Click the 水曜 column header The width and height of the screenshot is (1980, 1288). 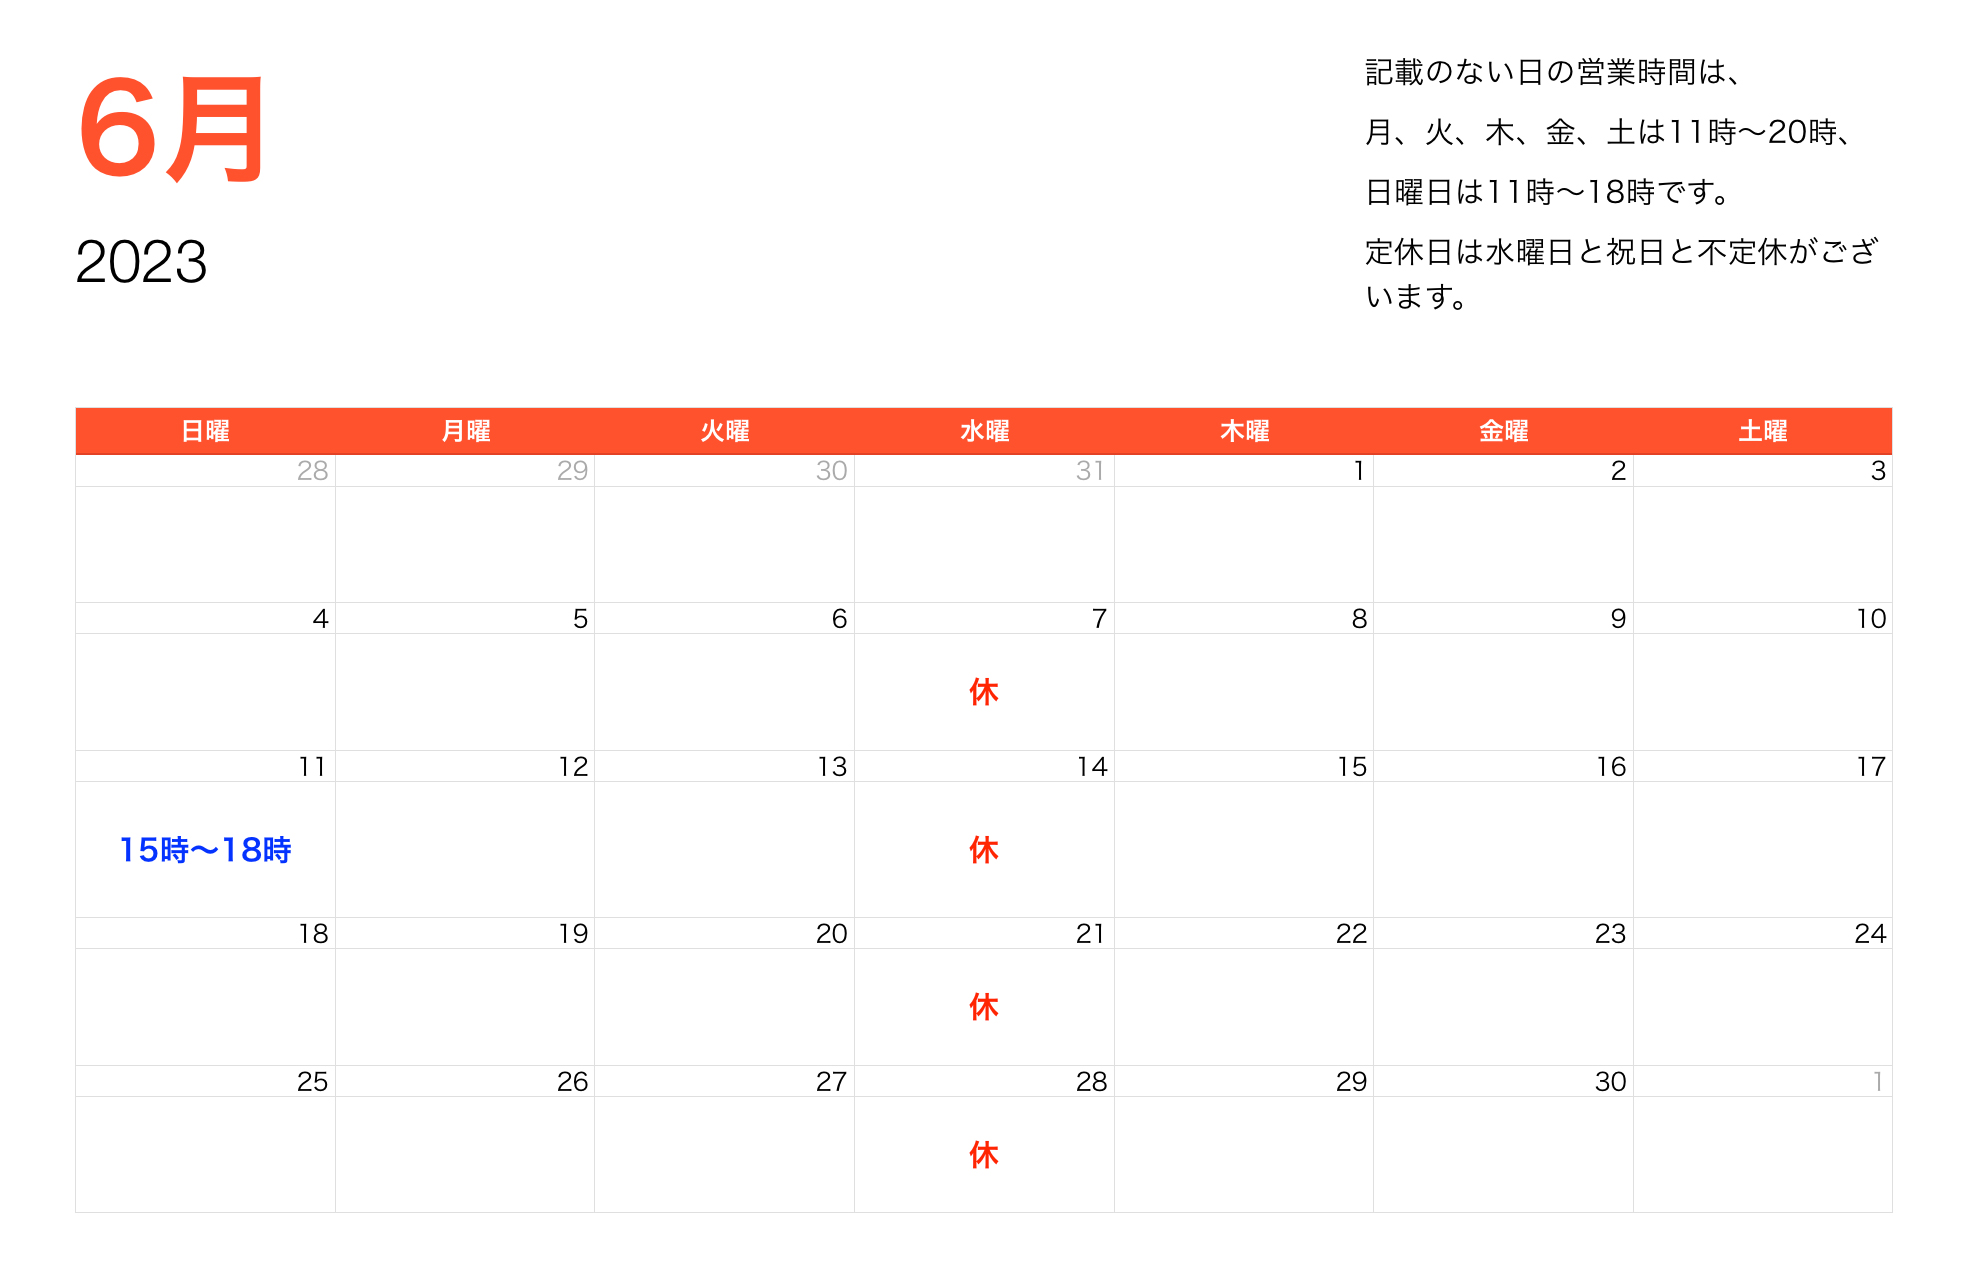pyautogui.click(x=983, y=430)
